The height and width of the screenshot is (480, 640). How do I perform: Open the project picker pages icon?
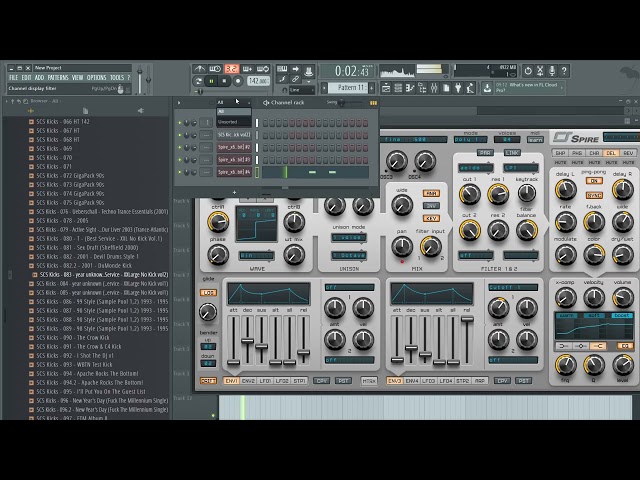pos(446,88)
